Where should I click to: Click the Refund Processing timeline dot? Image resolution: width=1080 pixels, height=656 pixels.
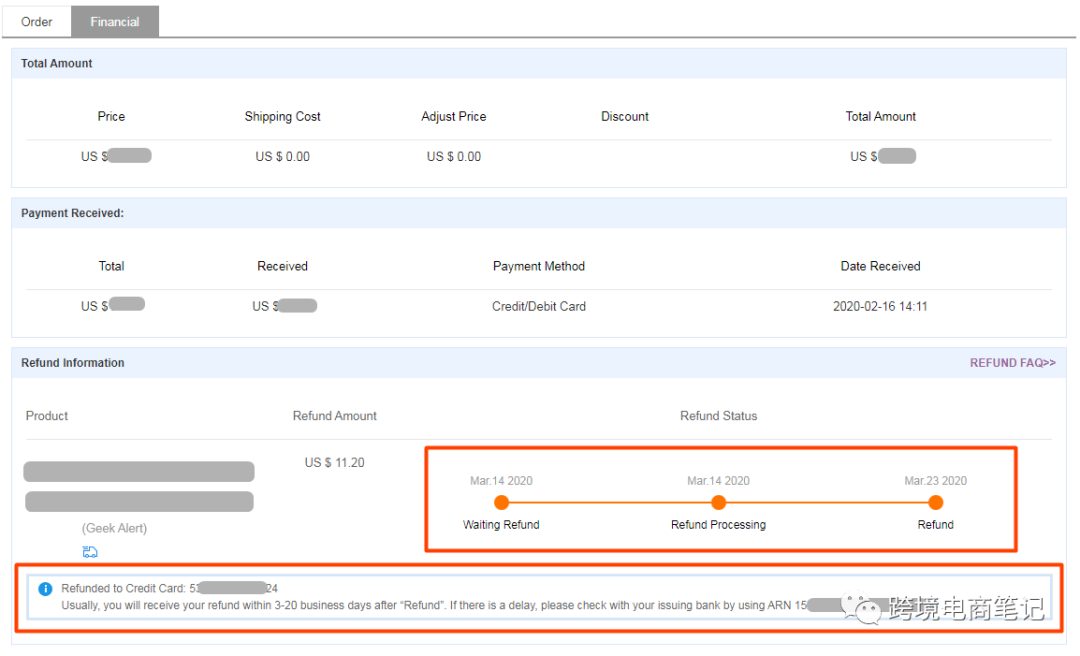(718, 502)
